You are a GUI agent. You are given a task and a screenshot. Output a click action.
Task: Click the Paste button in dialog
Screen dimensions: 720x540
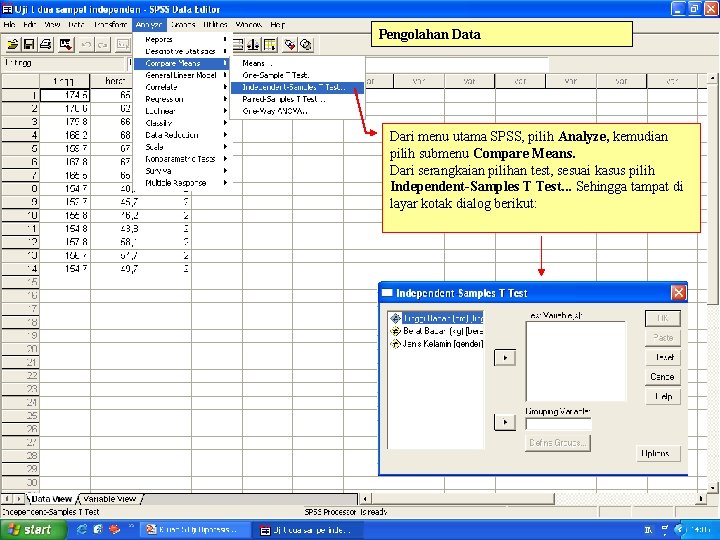click(x=663, y=338)
